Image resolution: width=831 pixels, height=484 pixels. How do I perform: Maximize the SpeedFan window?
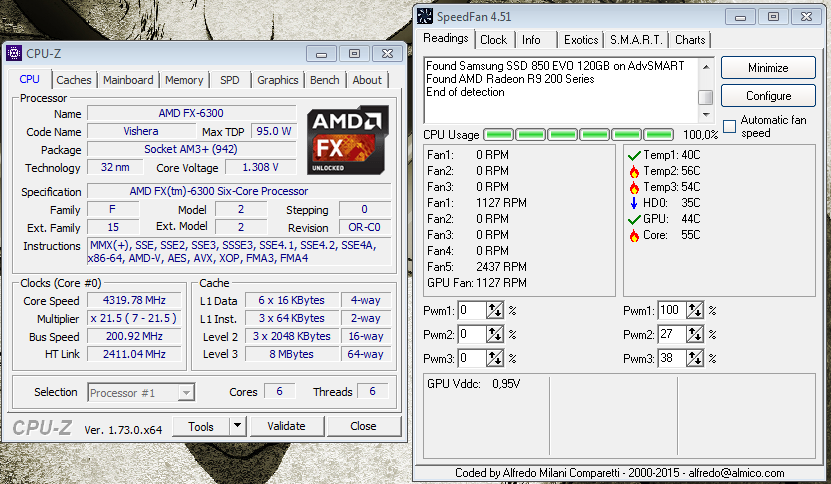tap(773, 17)
